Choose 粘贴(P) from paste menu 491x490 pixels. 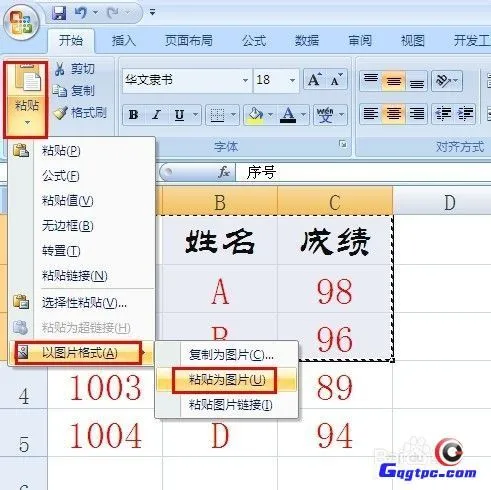[82, 151]
